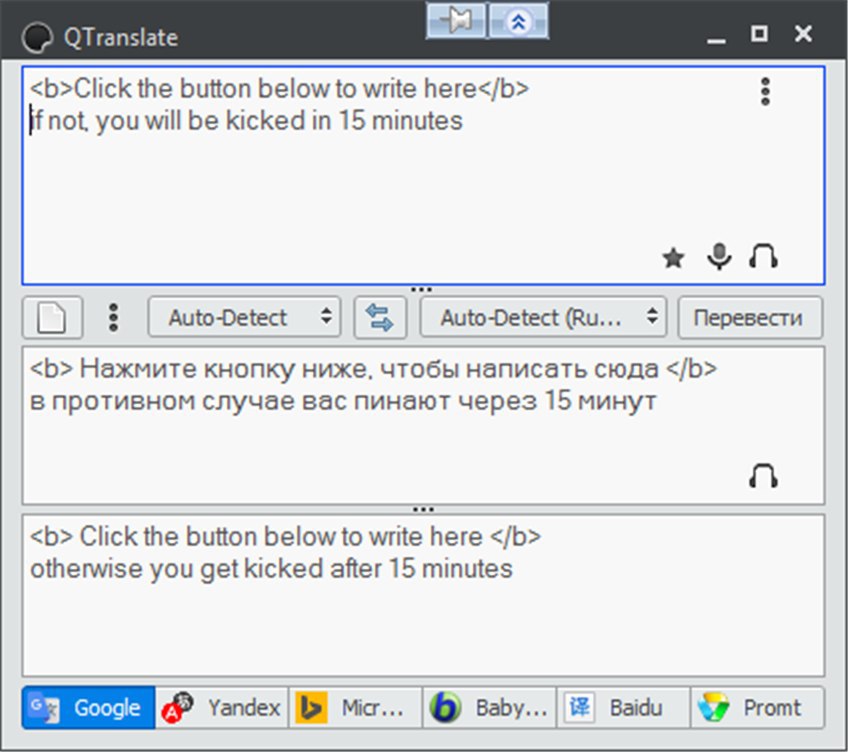Start voice input with microphone icon
Image resolution: width=848 pixels, height=752 pixels.
point(719,256)
